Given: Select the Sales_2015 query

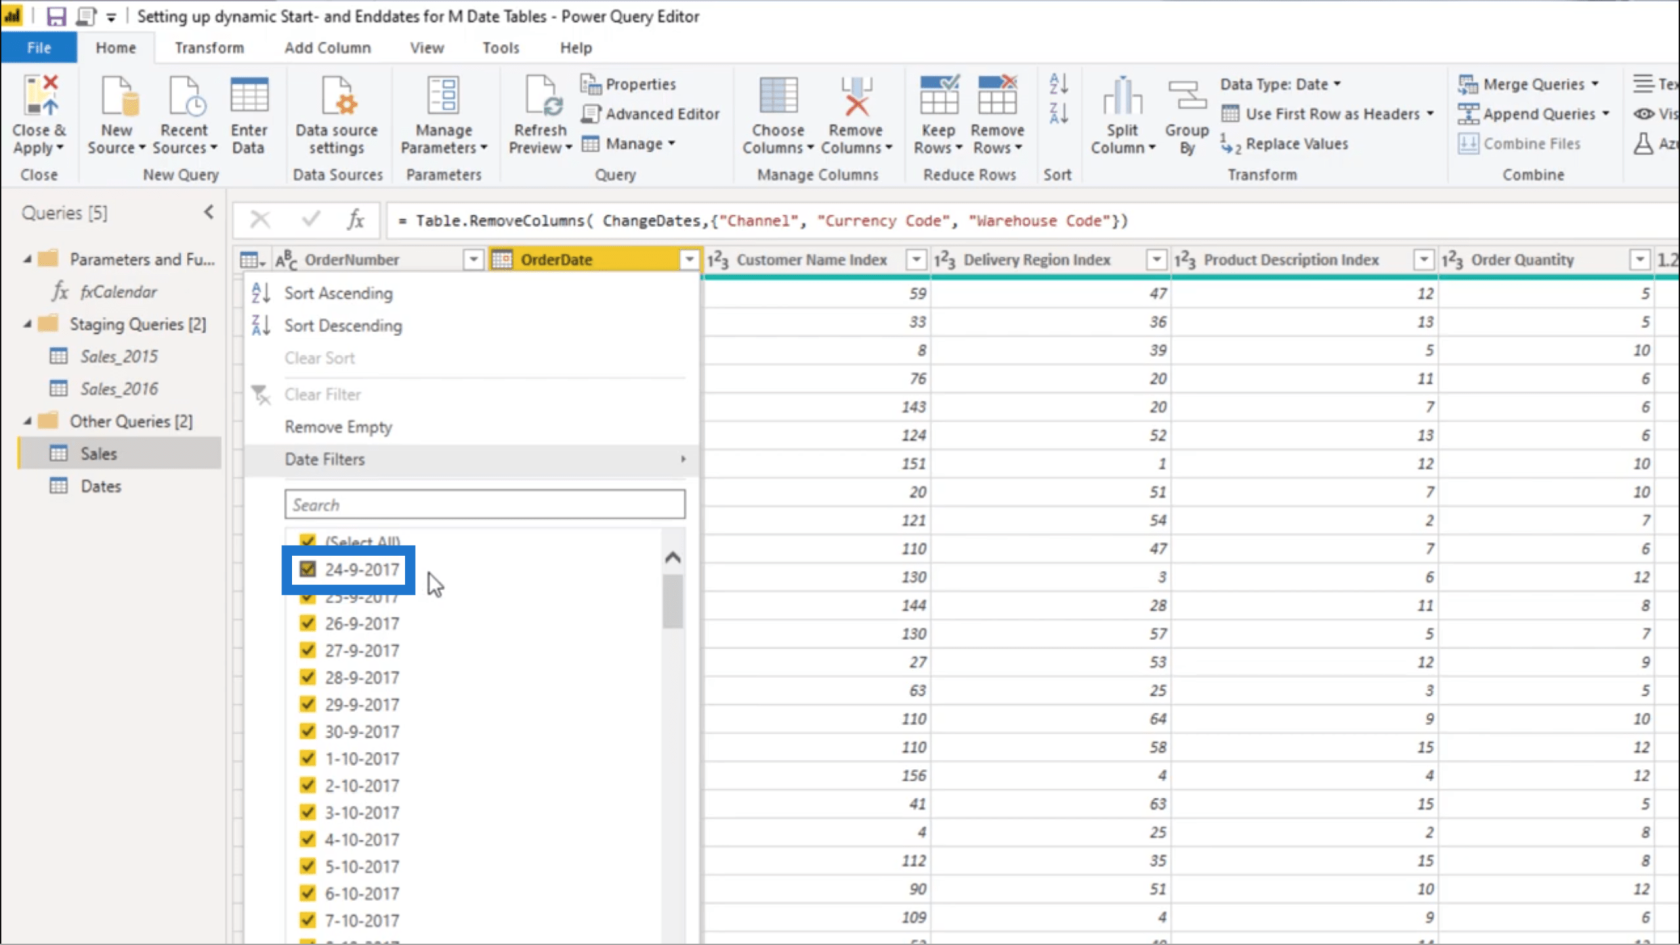Looking at the screenshot, I should pyautogui.click(x=119, y=356).
